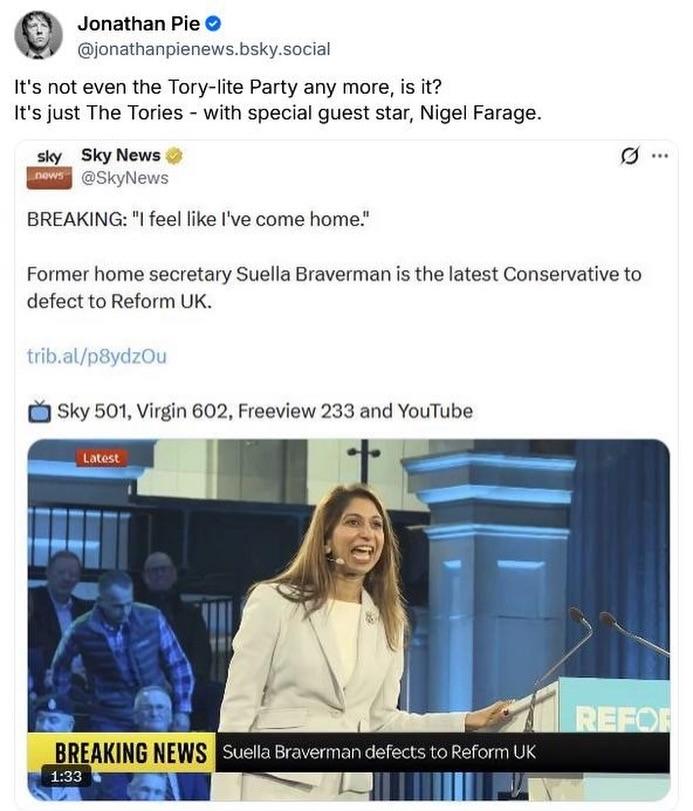Click the Grok slash icon on quoted post
693x811 pixels.
coord(629,155)
